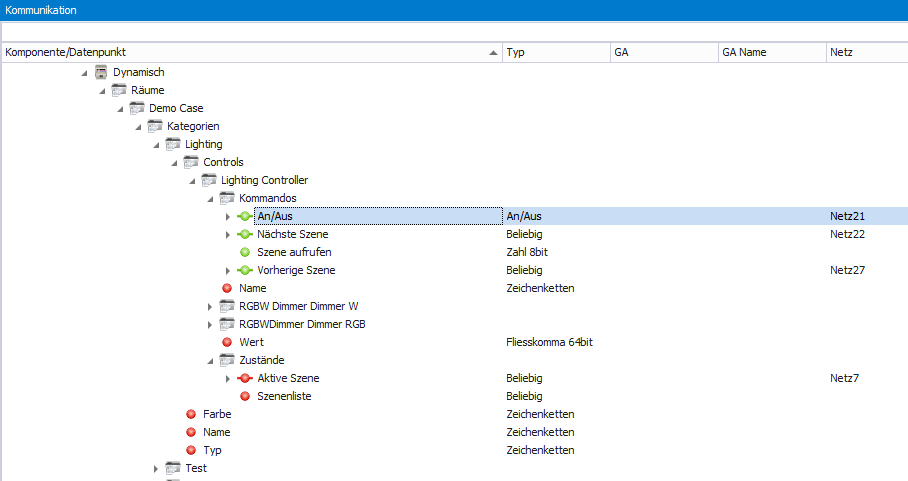
Task: Click the GA Name column header
Action: click(x=772, y=52)
